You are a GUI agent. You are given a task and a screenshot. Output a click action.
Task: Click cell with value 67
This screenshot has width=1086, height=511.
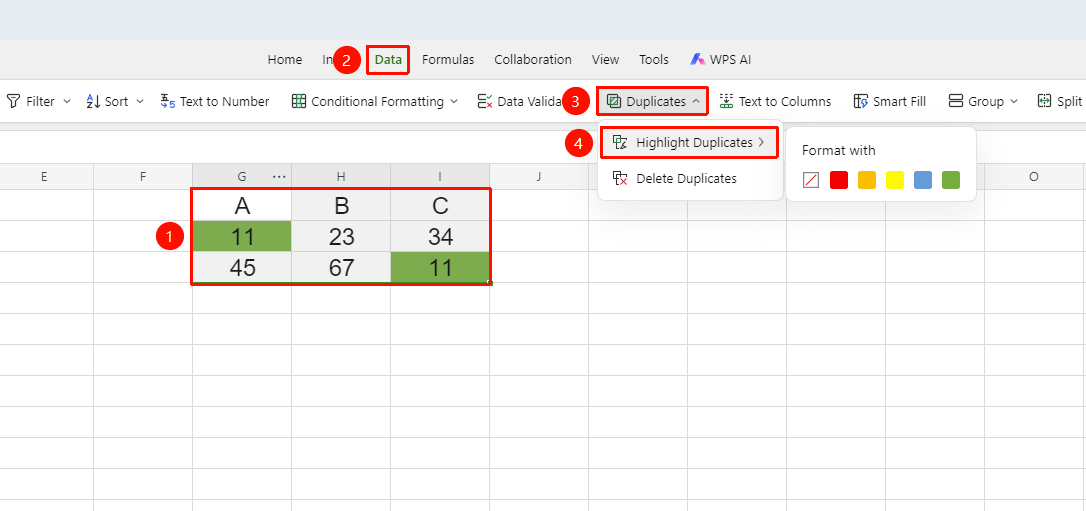[x=341, y=267]
